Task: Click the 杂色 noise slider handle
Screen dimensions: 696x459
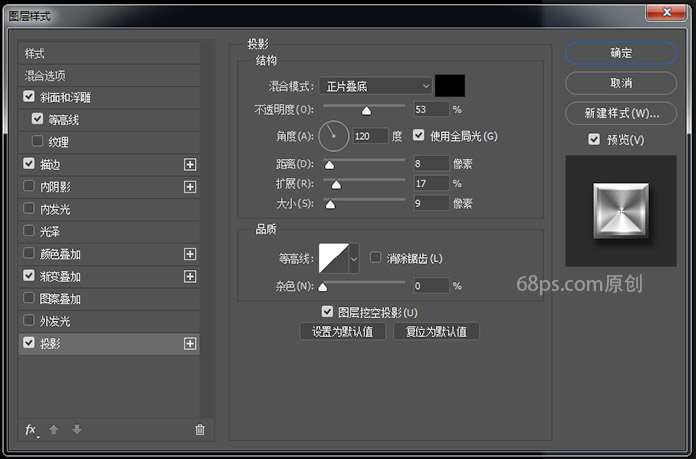Action: pos(323,287)
